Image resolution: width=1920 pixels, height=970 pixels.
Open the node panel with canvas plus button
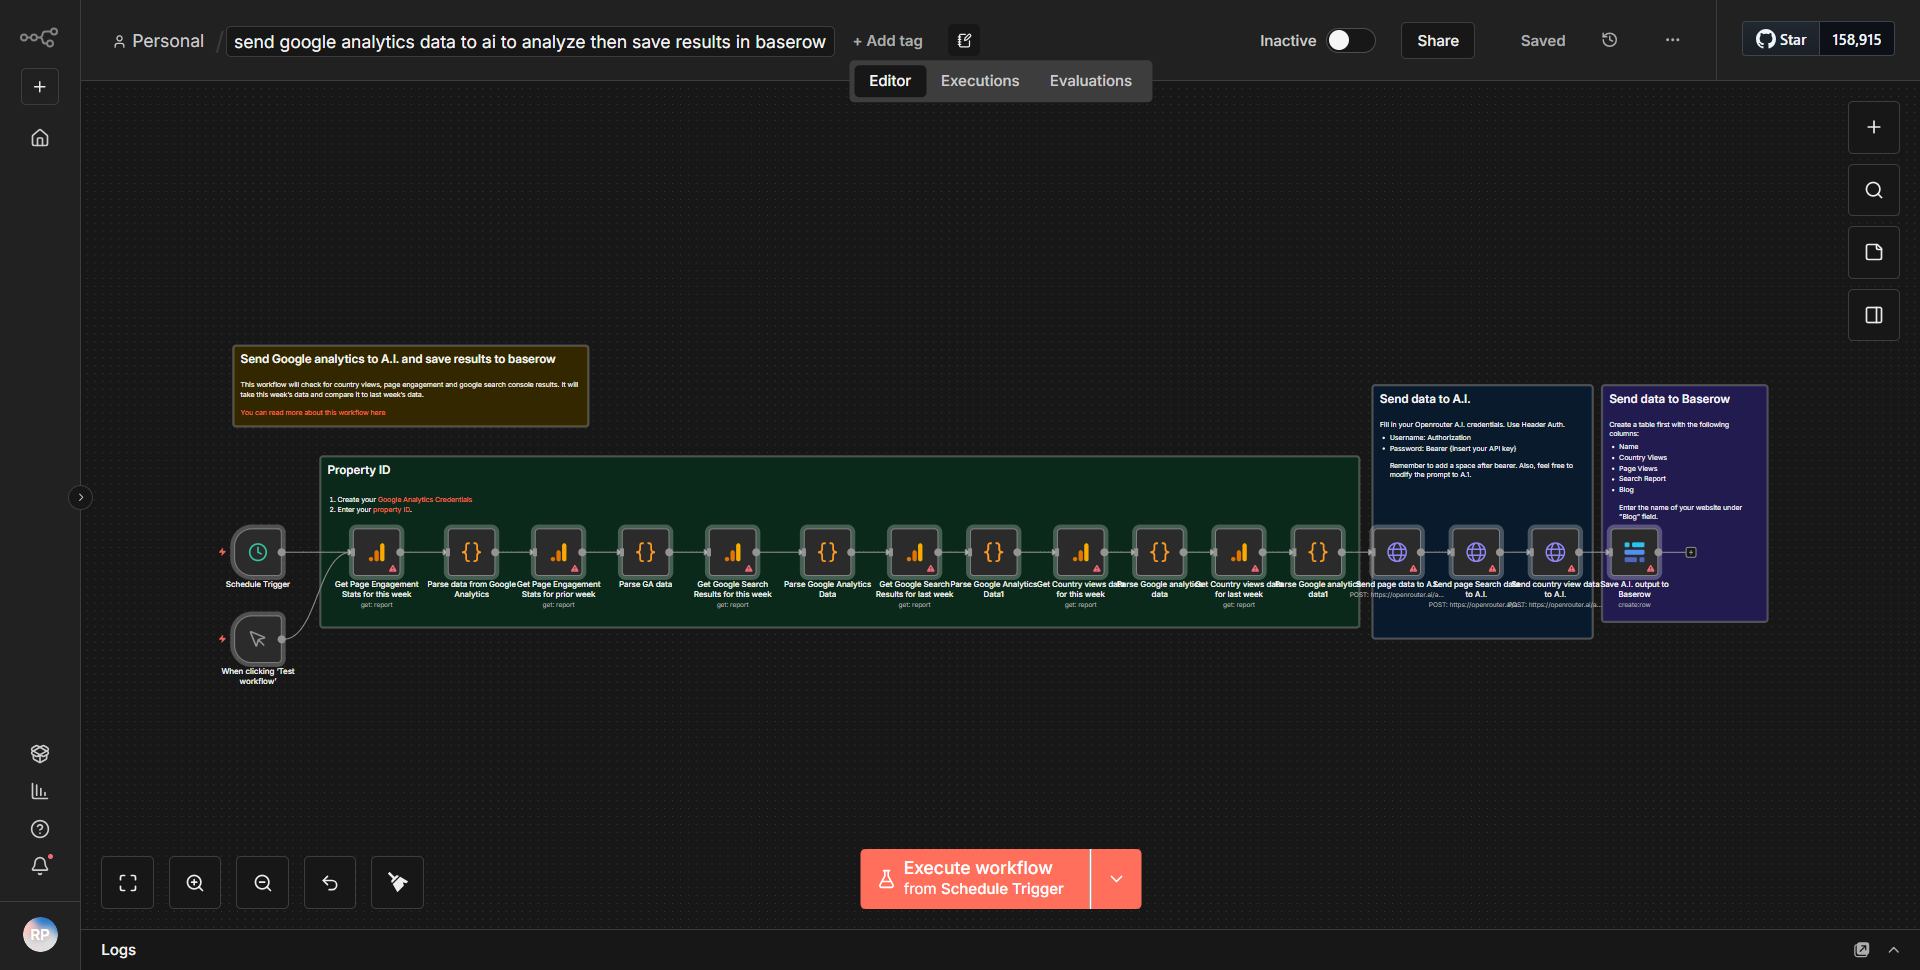coord(1874,128)
